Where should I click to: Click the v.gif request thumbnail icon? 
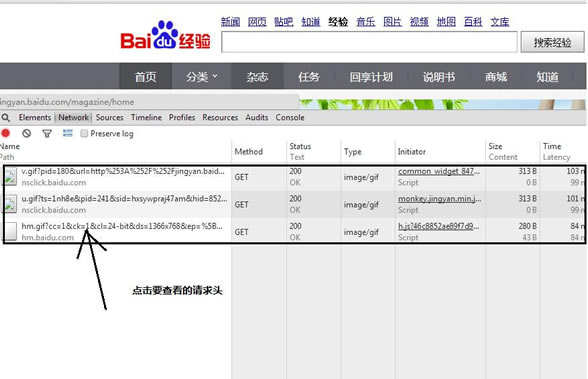point(10,177)
